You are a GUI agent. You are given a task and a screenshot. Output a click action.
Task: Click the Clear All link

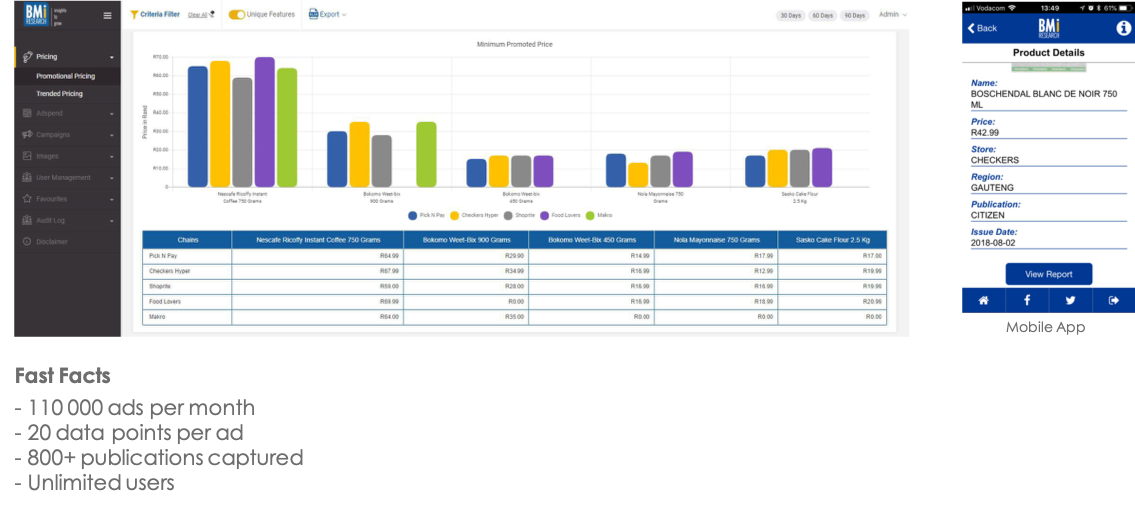[198, 14]
